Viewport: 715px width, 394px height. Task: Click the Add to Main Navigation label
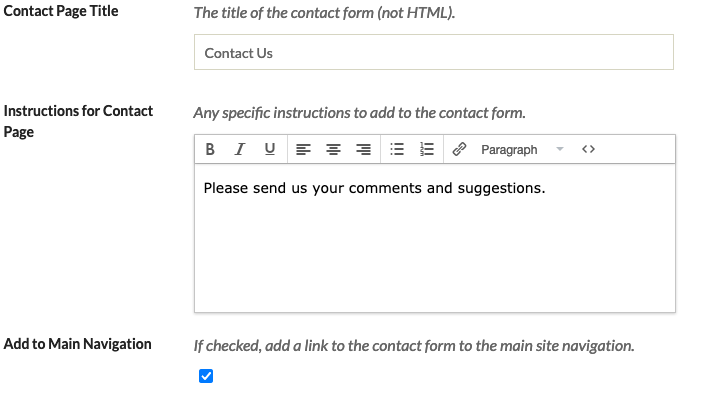78,344
